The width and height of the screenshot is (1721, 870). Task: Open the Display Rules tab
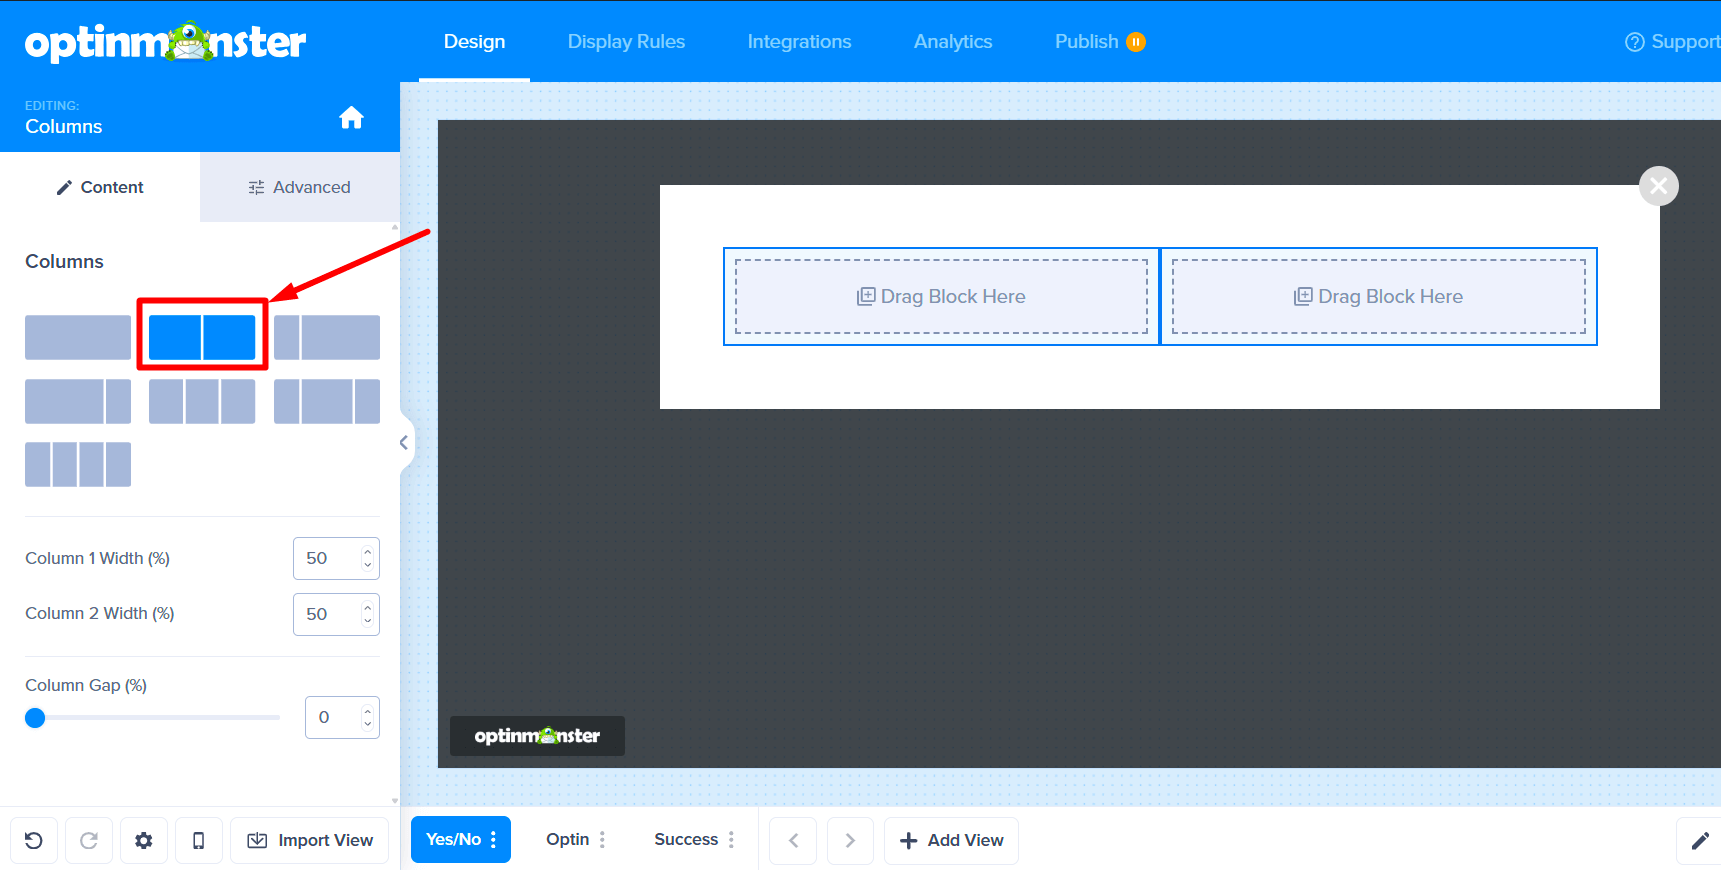626,42
